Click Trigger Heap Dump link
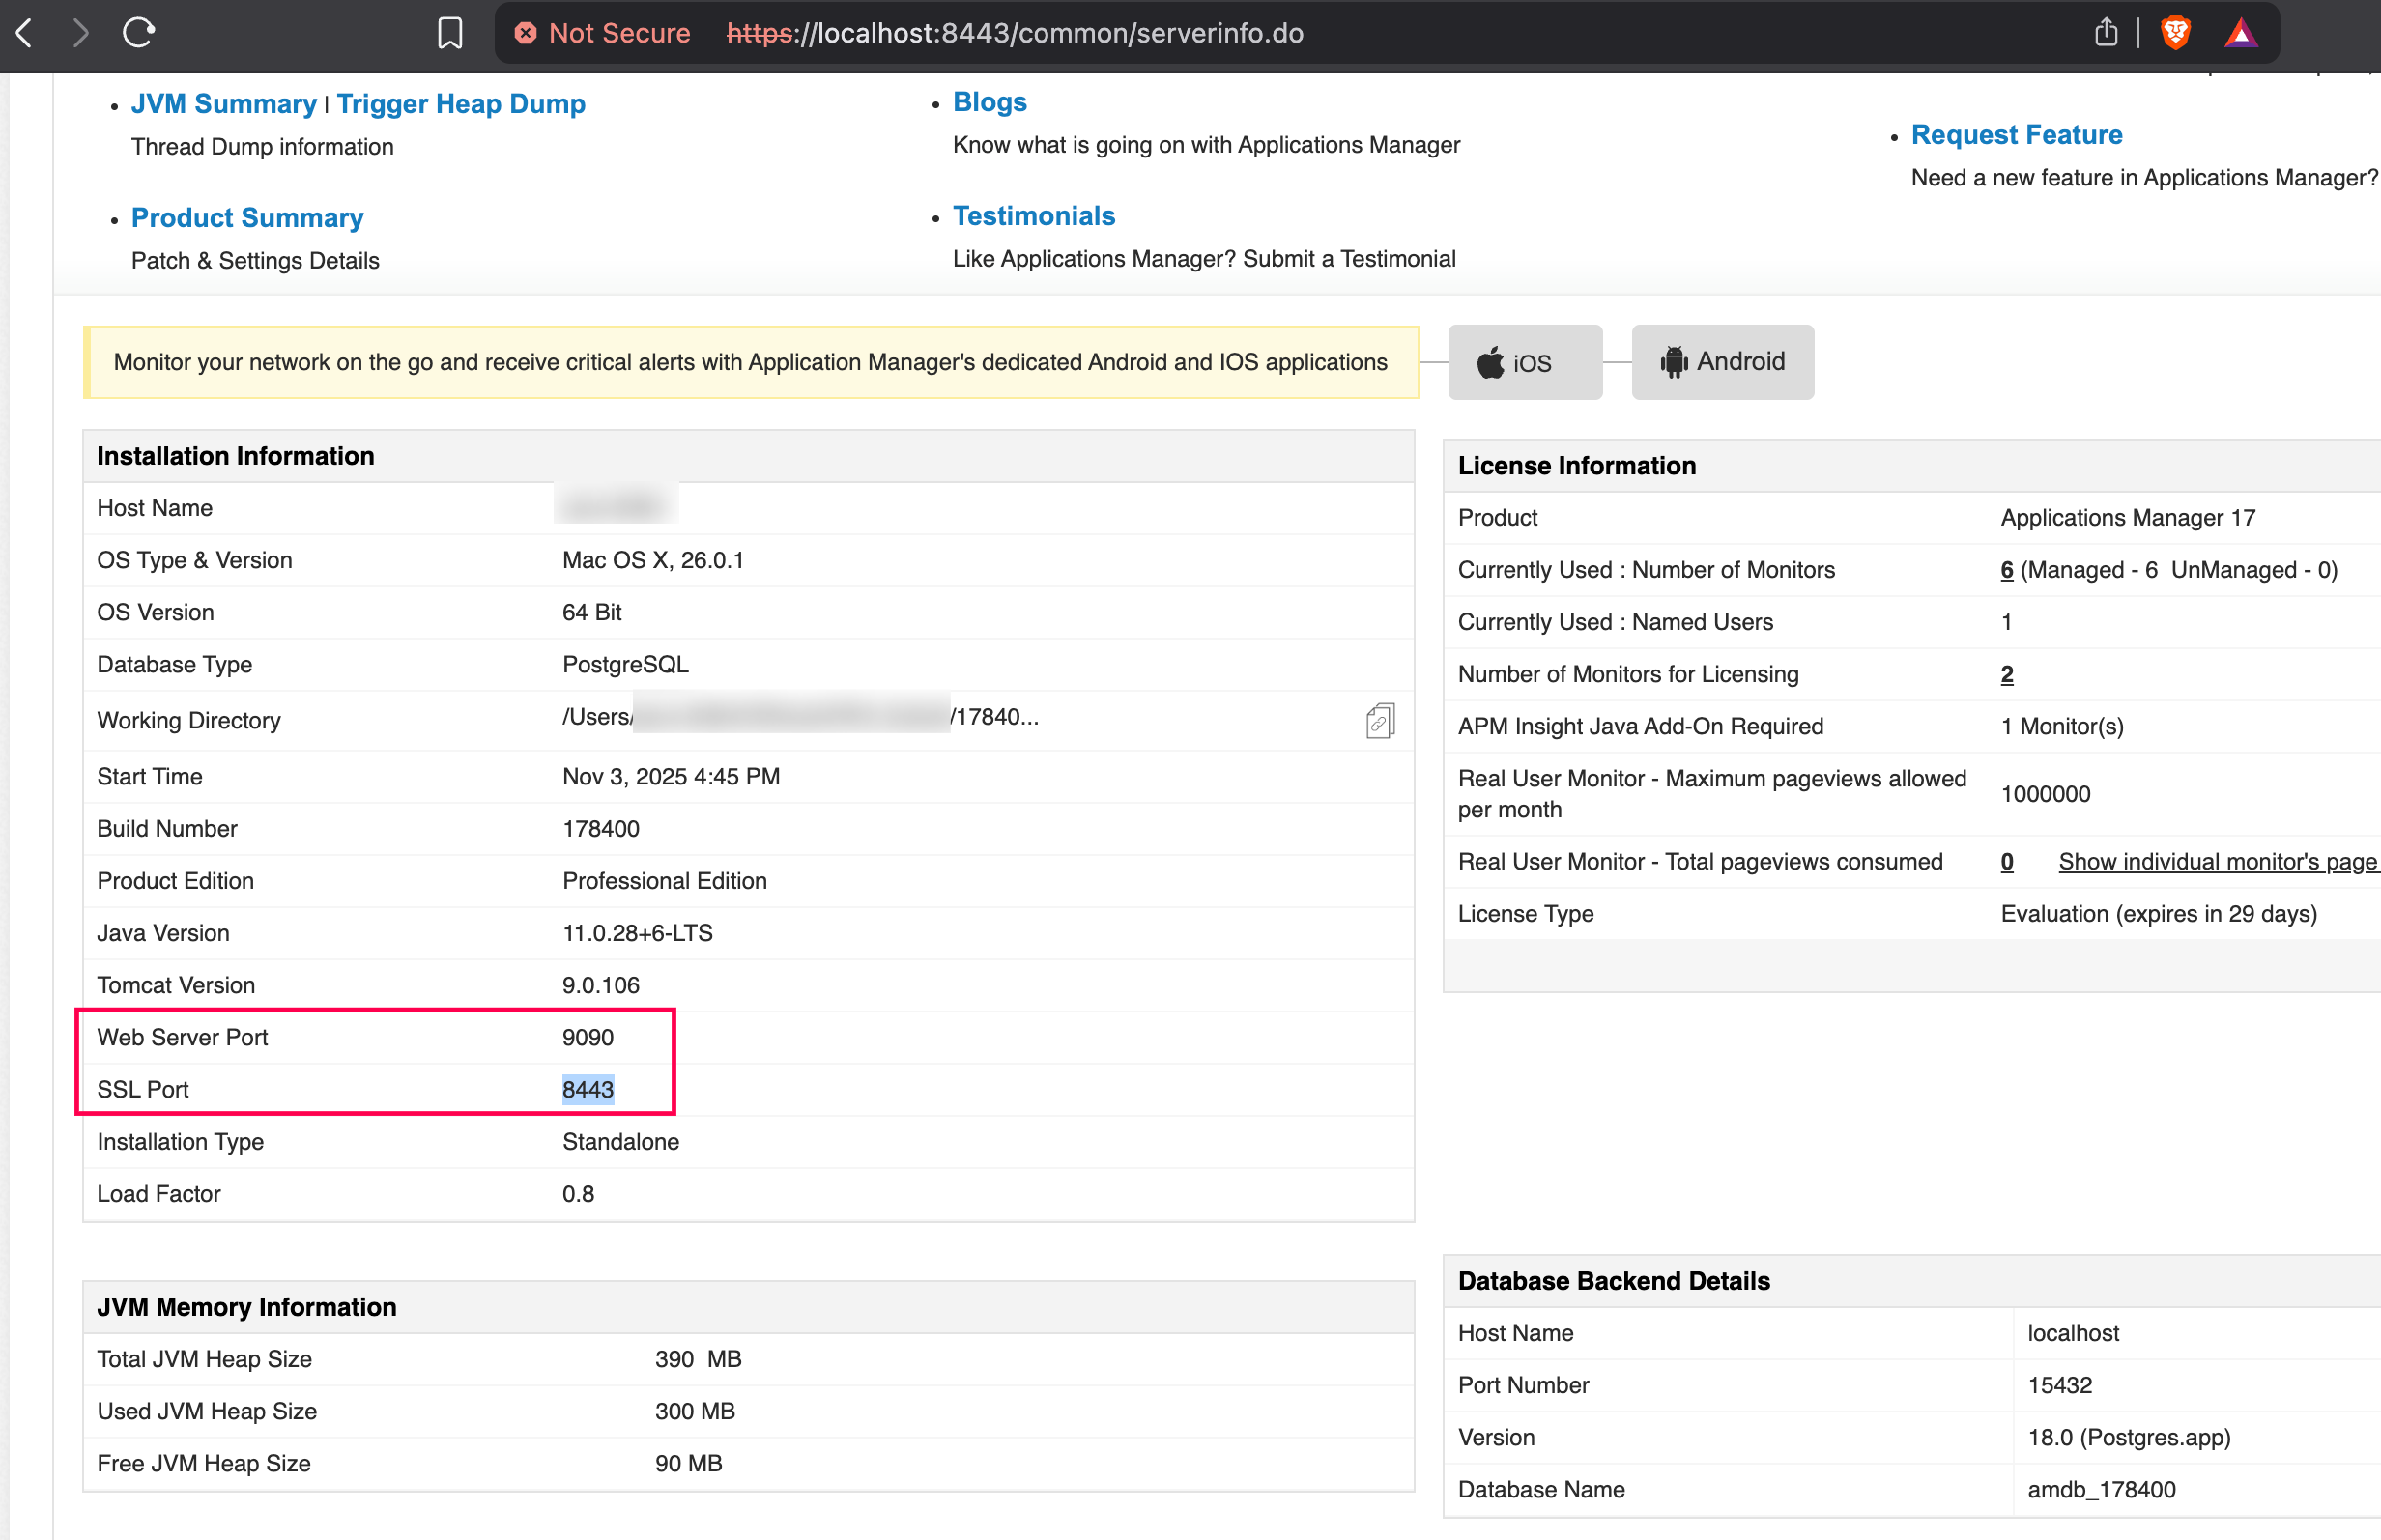The width and height of the screenshot is (2381, 1540). point(461,104)
